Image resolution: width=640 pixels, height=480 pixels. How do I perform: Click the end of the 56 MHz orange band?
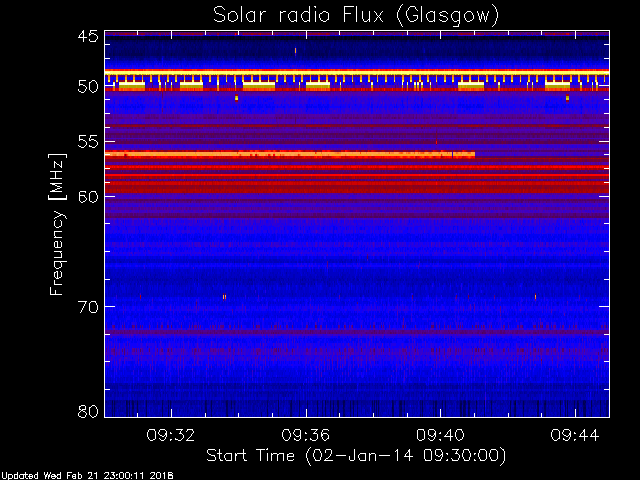coord(471,154)
